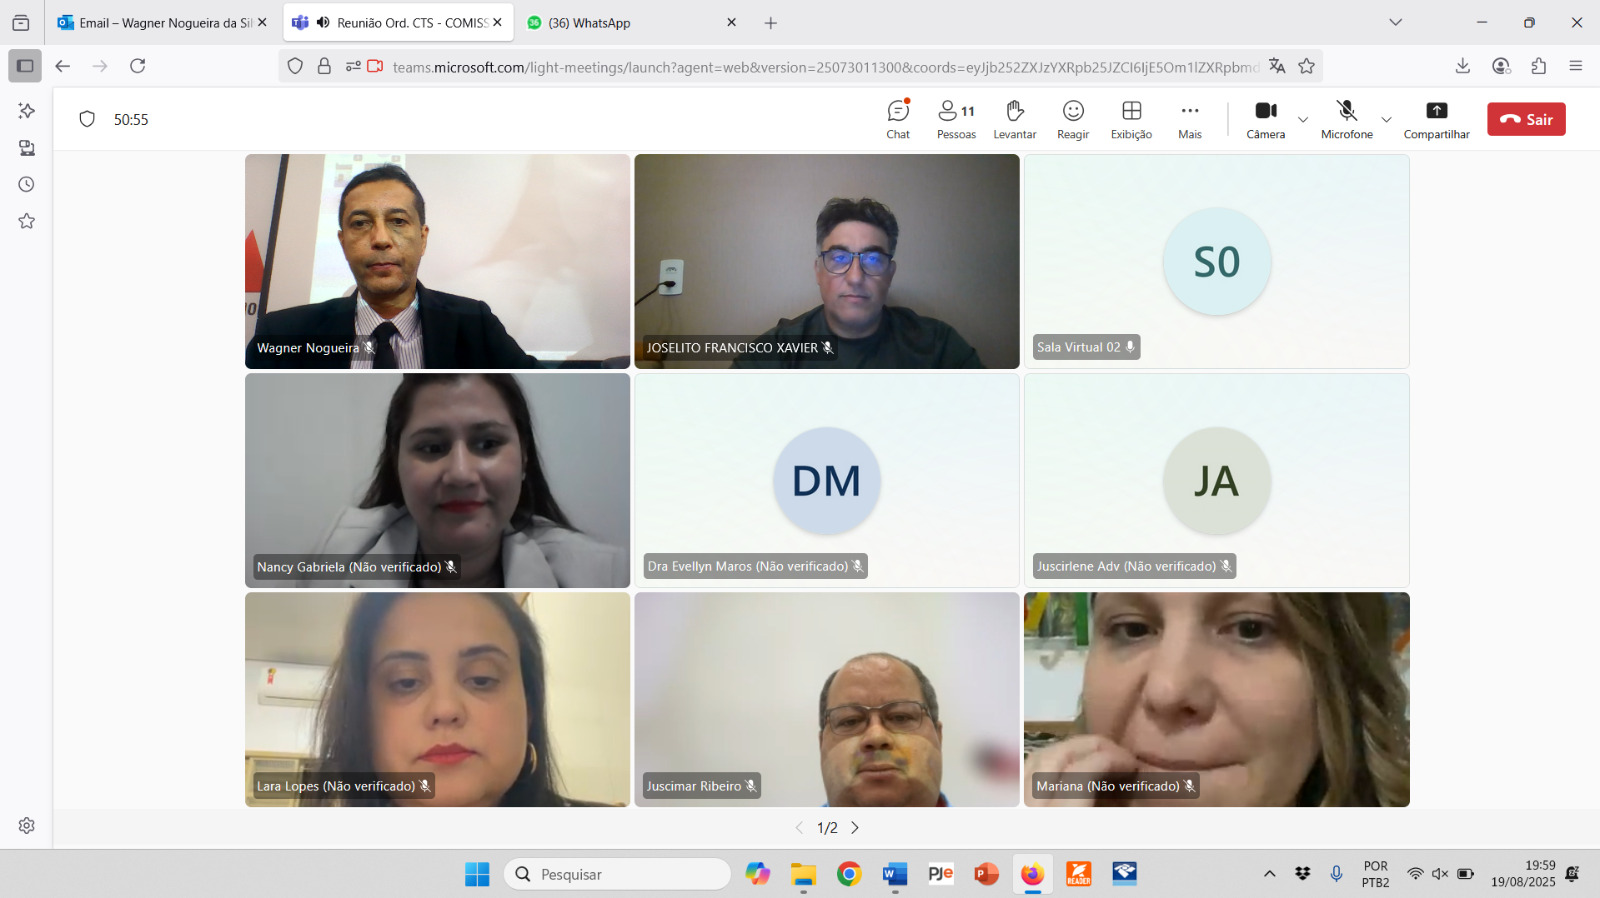Open the Firefox extensions icon
Screen dimensions: 1600x898
point(1538,66)
